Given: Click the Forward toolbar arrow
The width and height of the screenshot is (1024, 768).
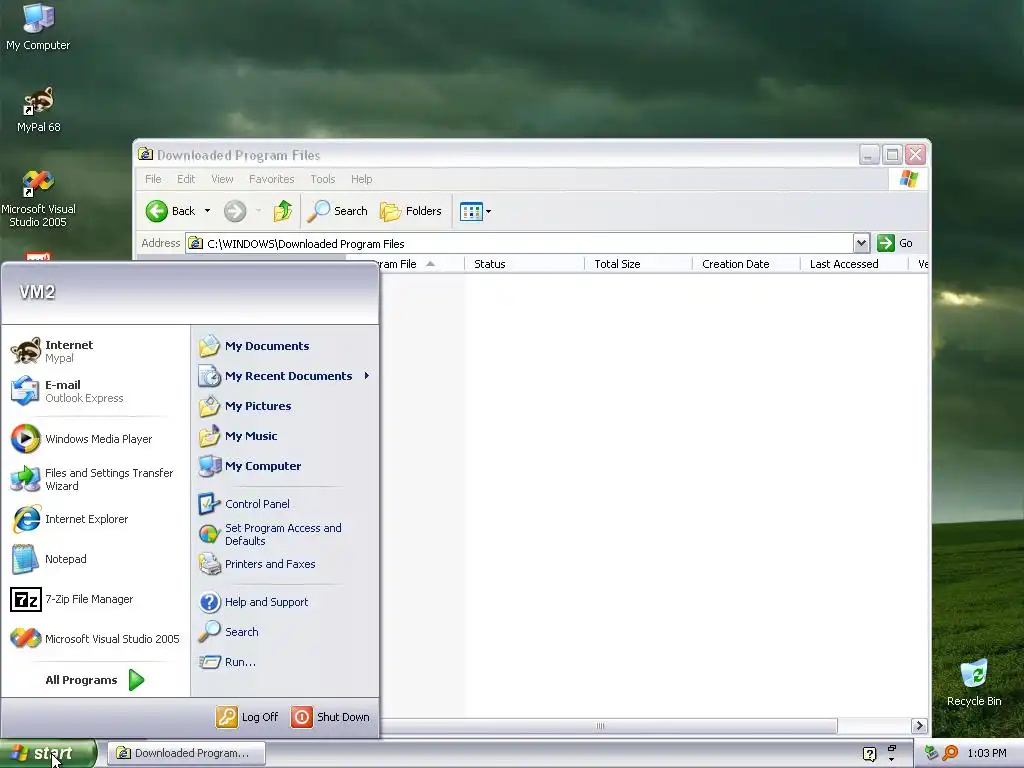Looking at the screenshot, I should [235, 211].
